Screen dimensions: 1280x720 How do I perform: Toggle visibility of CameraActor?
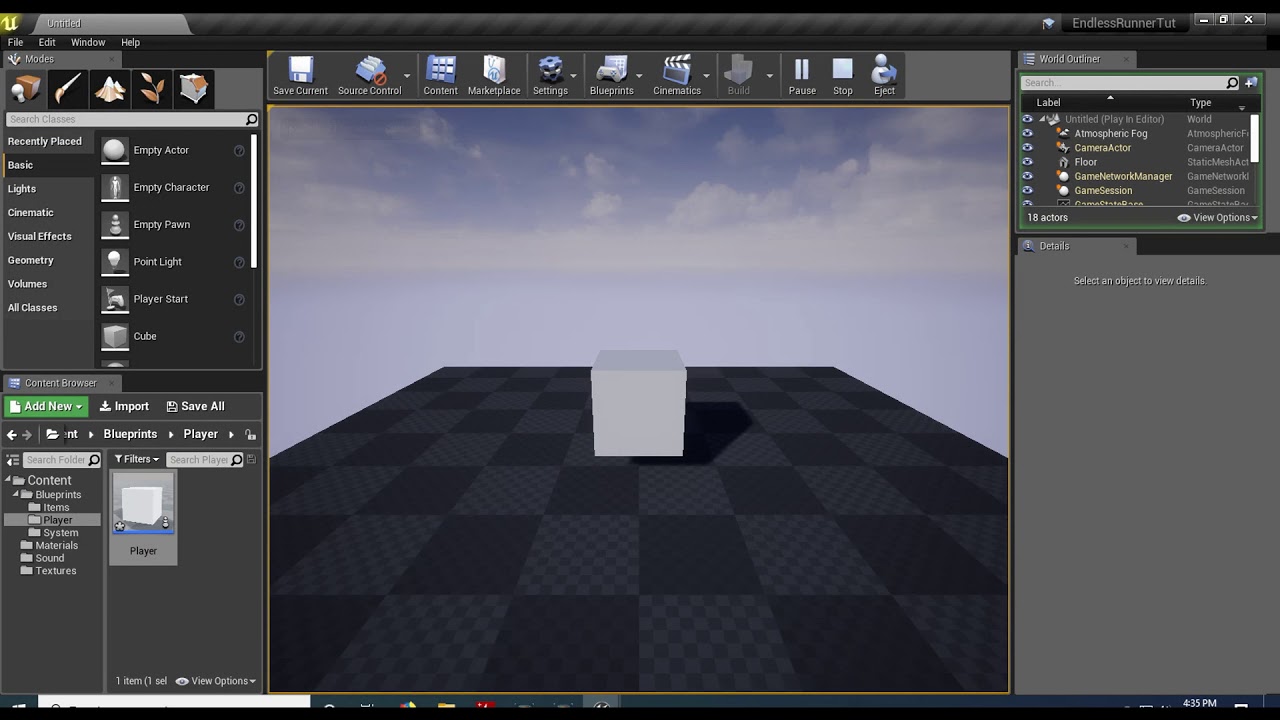click(x=1027, y=148)
